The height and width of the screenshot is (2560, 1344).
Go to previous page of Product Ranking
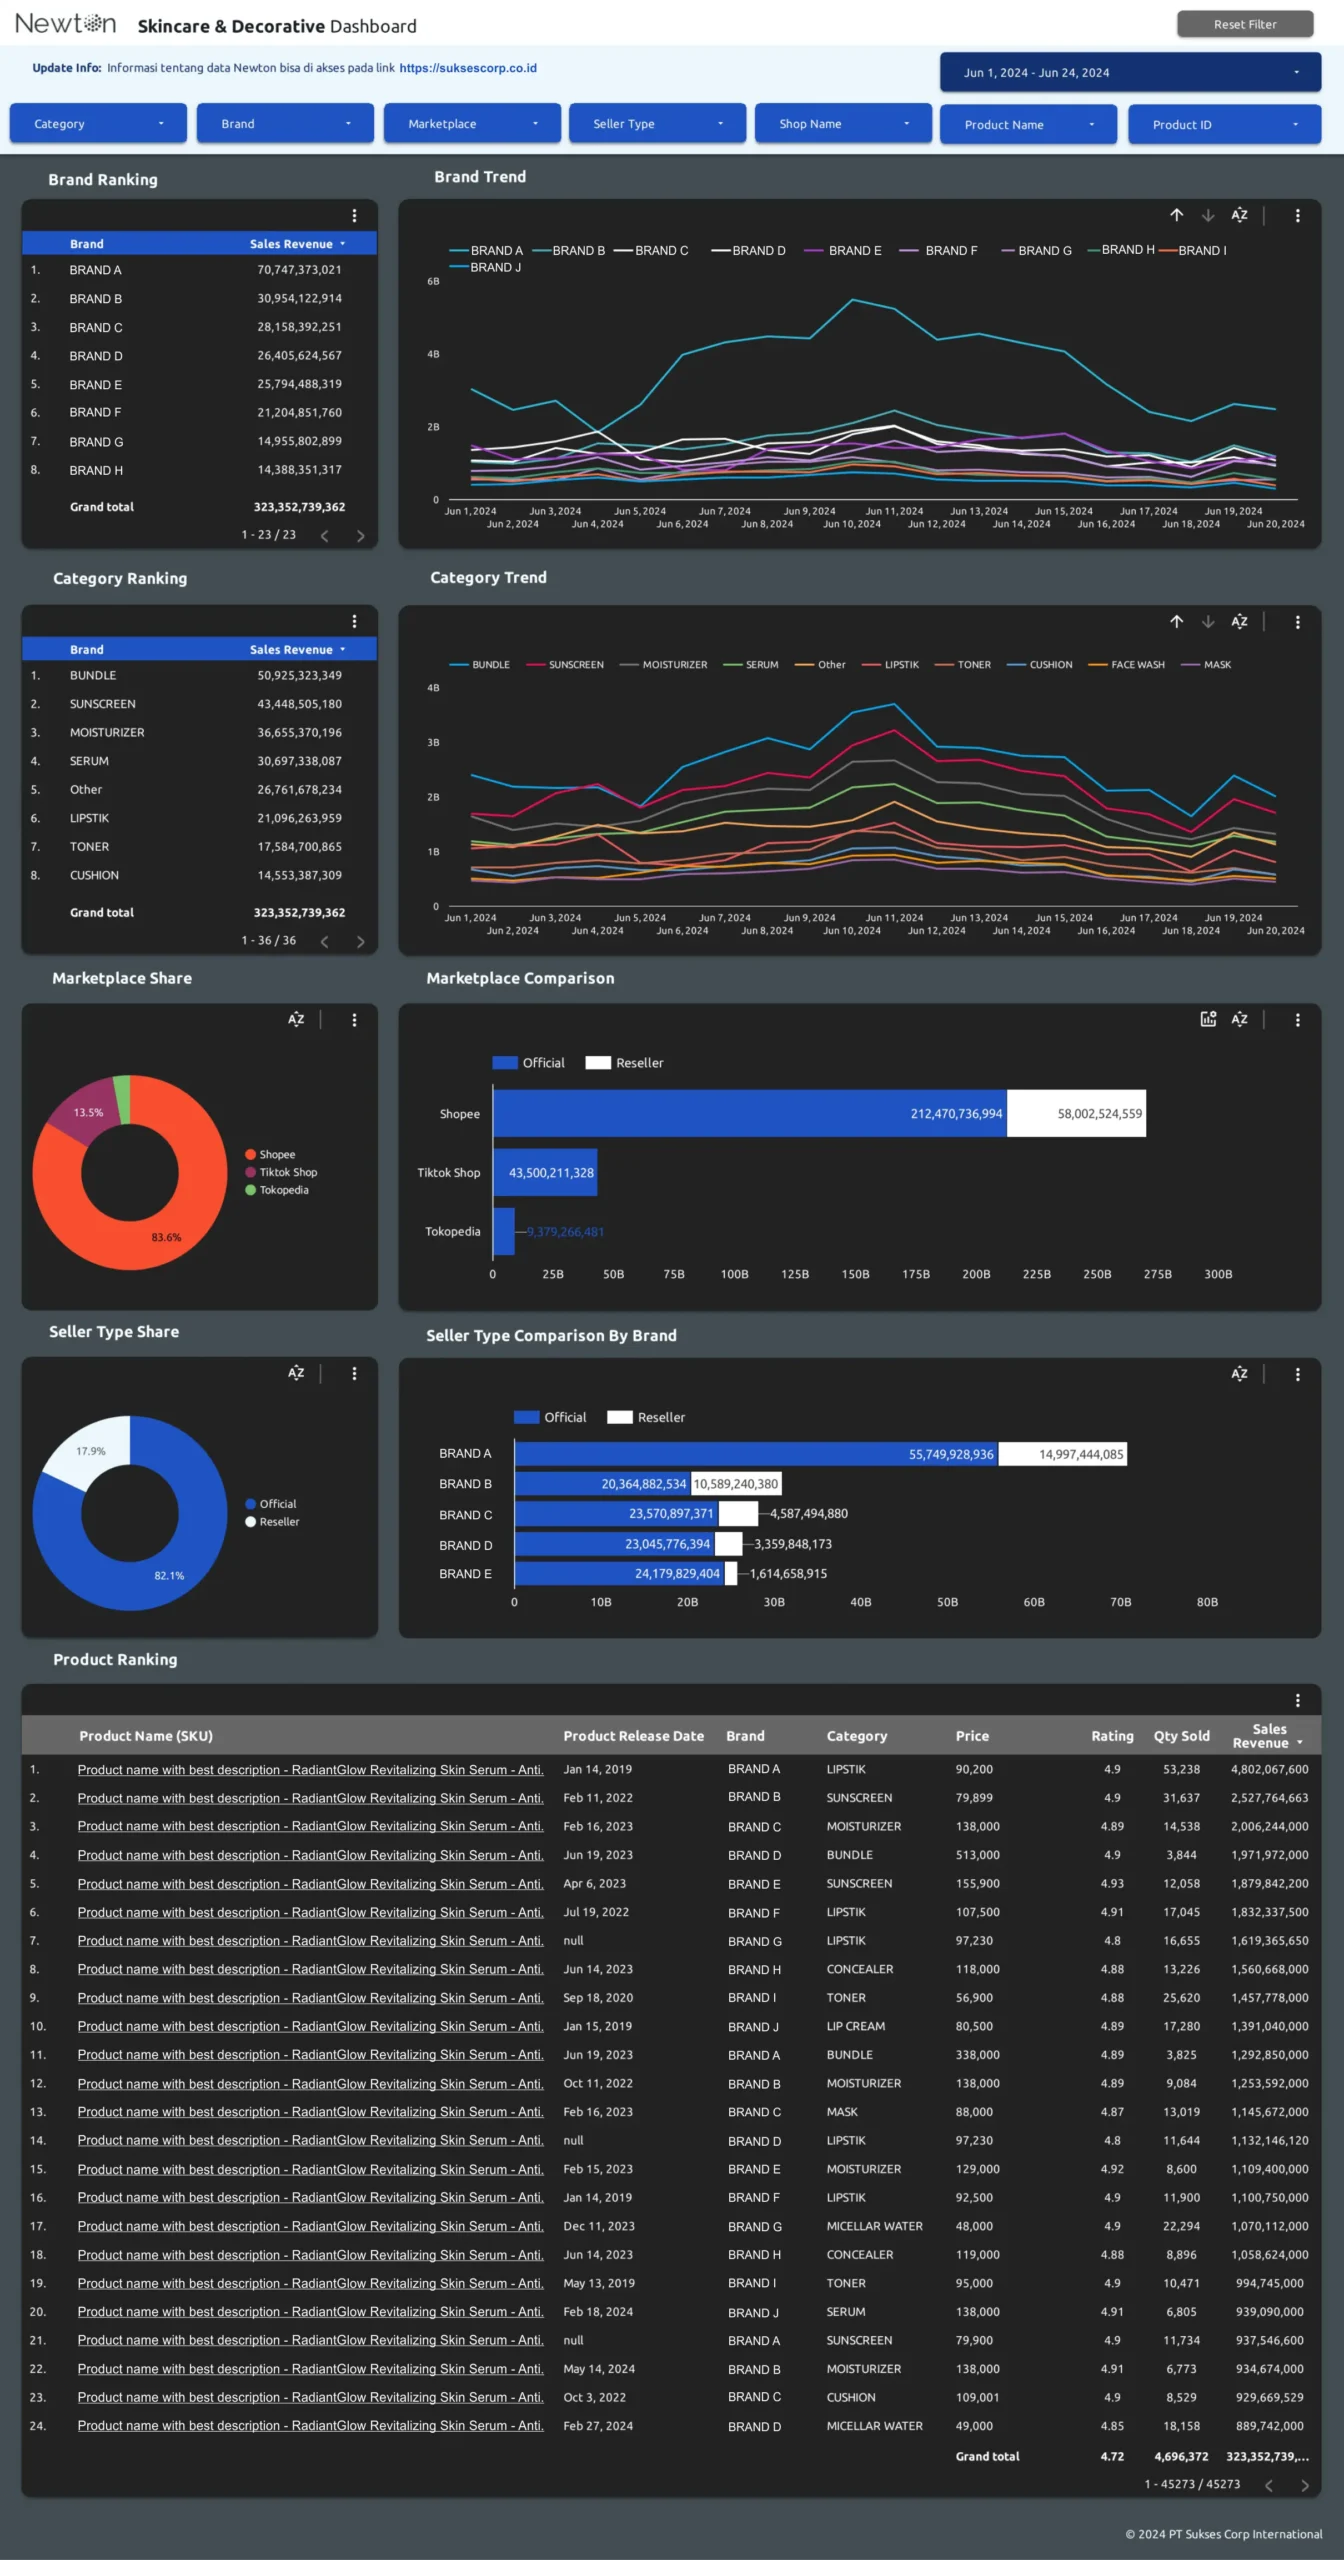pos(1269,2485)
